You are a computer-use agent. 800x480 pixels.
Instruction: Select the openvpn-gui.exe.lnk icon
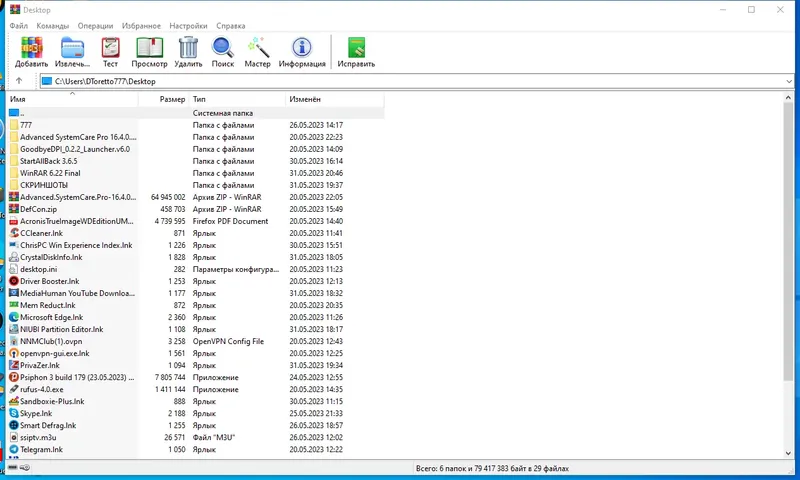[14, 353]
